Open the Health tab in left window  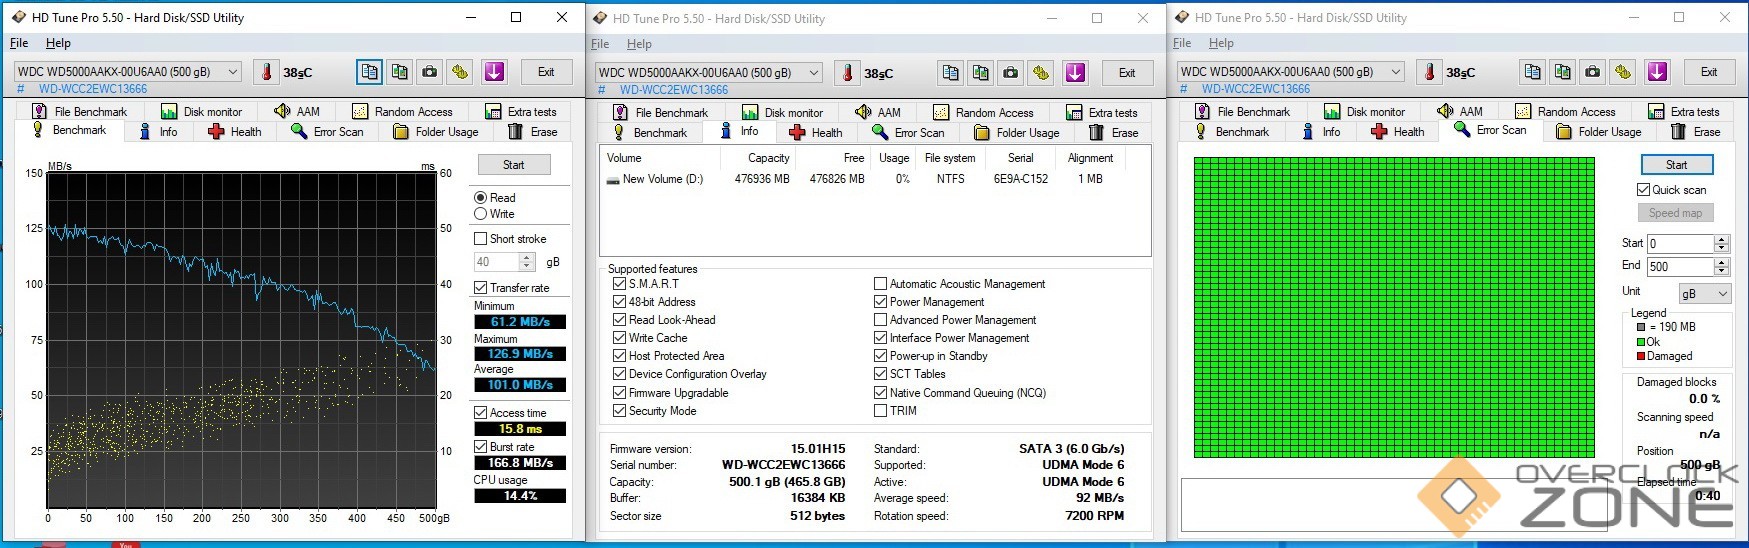[x=235, y=132]
